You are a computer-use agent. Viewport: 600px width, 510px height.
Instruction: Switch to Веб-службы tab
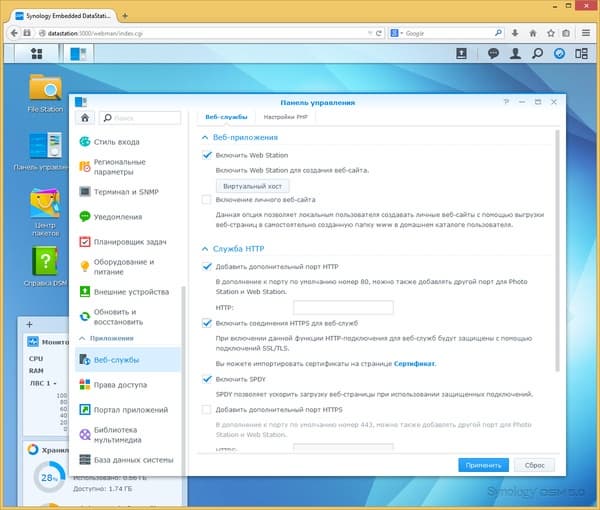tap(226, 117)
